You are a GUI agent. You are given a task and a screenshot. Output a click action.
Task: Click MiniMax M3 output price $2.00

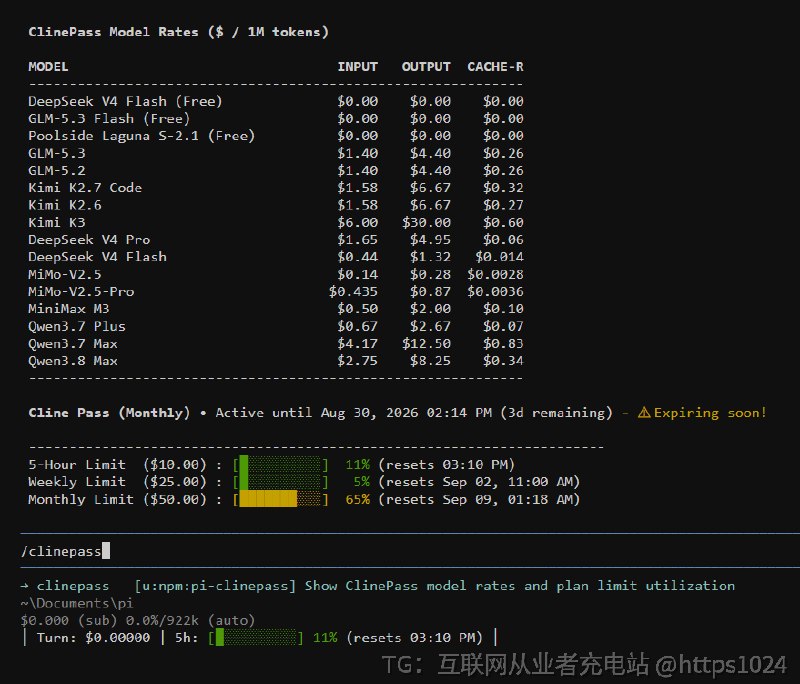point(430,309)
